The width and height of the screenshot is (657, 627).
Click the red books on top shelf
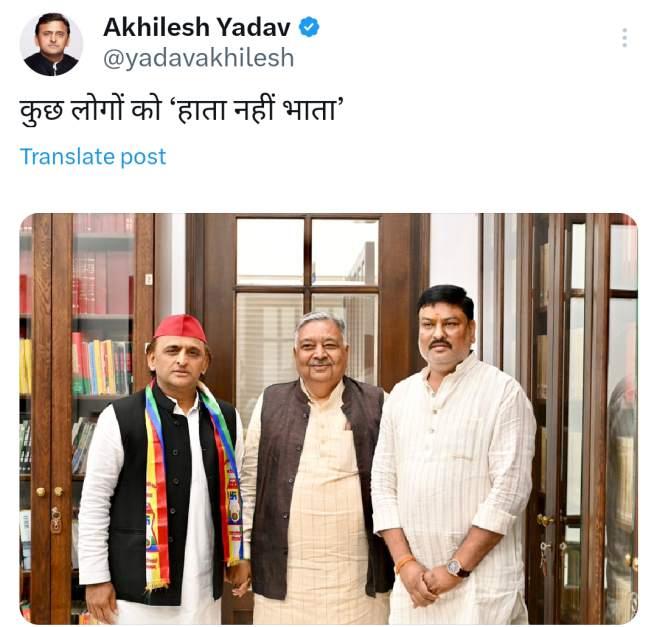click(103, 282)
